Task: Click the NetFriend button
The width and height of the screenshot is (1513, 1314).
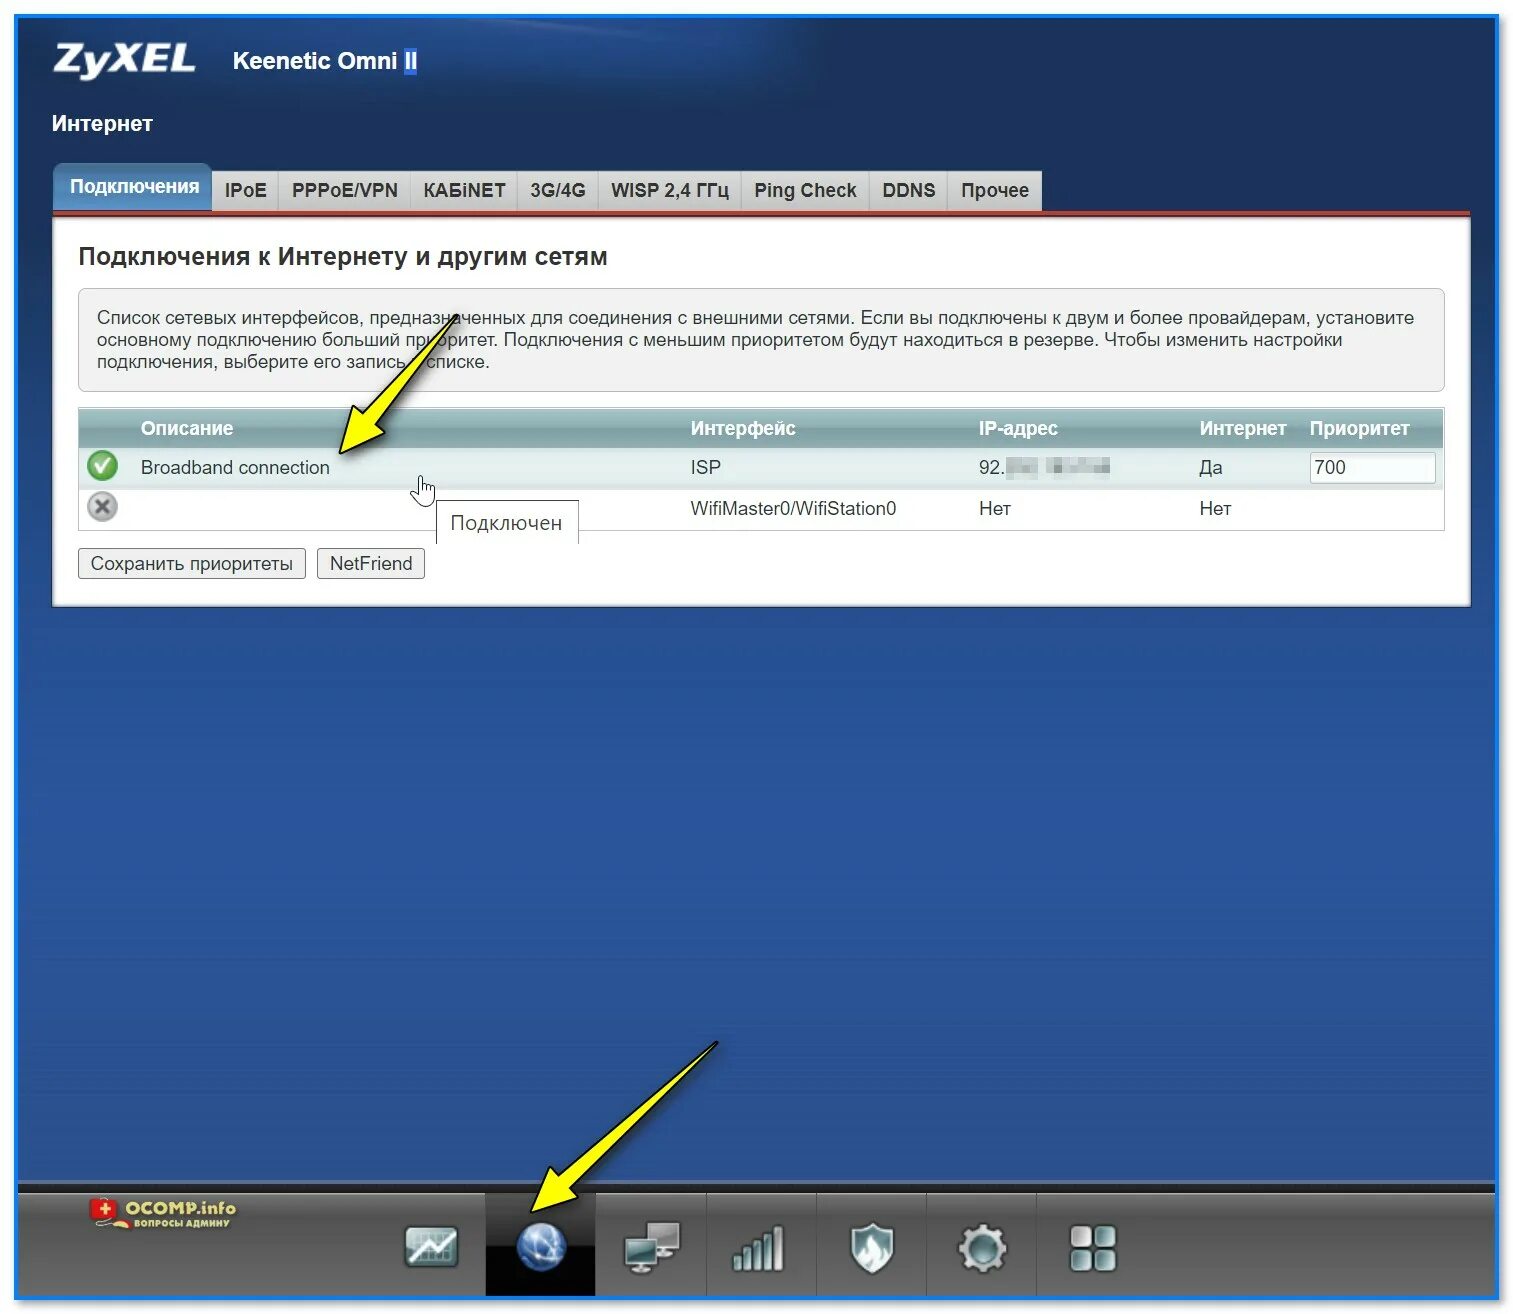Action: [x=371, y=563]
